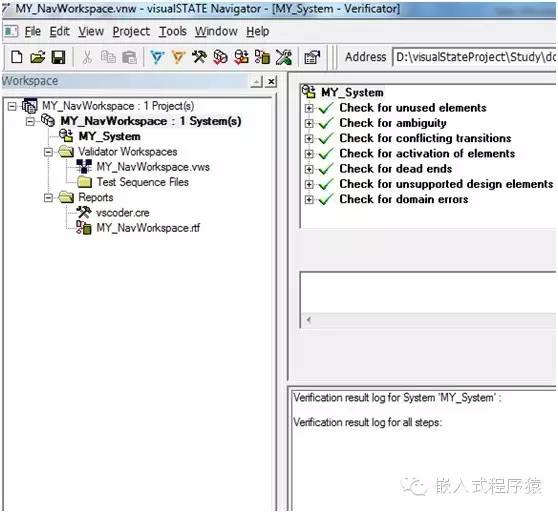Click the MY_NavWorkspace.vws validator icon
The height and width of the screenshot is (513, 558).
84,166
